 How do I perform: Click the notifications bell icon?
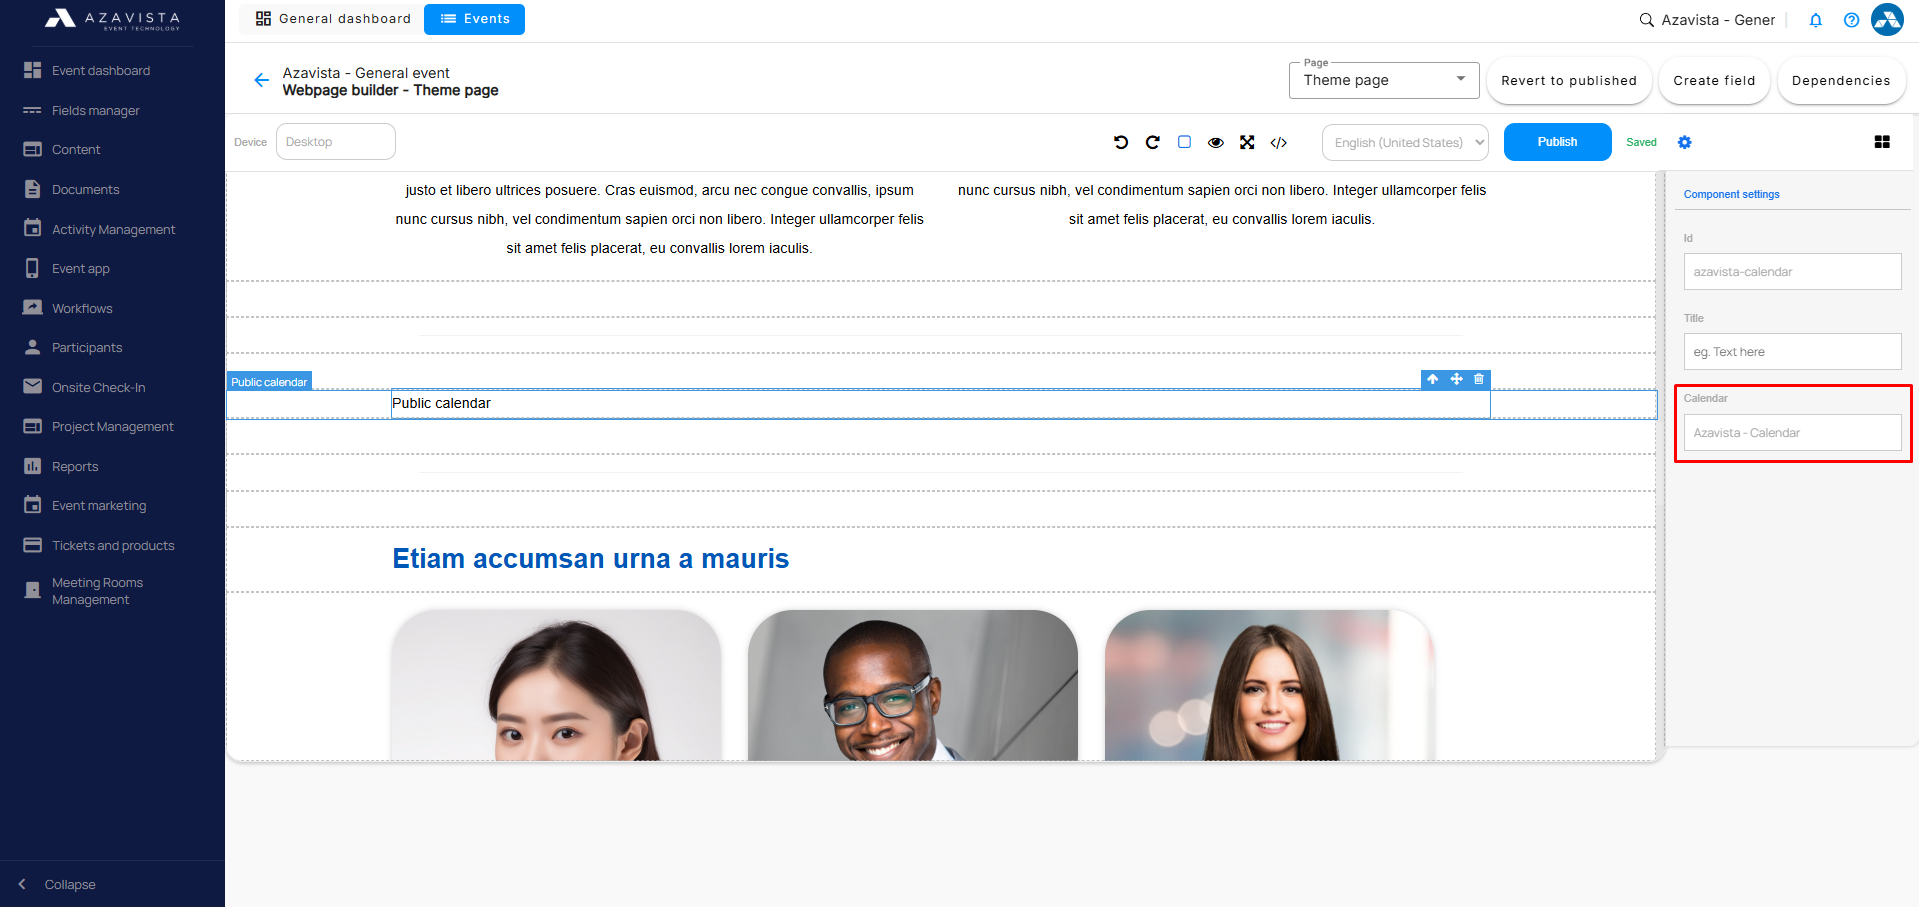pyautogui.click(x=1816, y=20)
